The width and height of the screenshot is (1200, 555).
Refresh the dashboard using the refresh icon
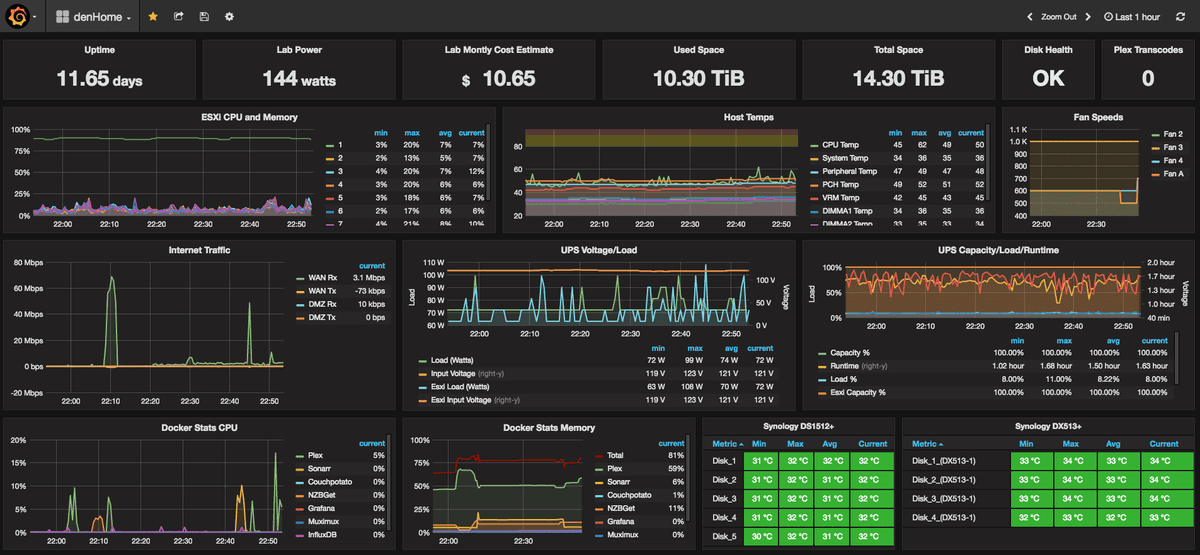[1179, 17]
